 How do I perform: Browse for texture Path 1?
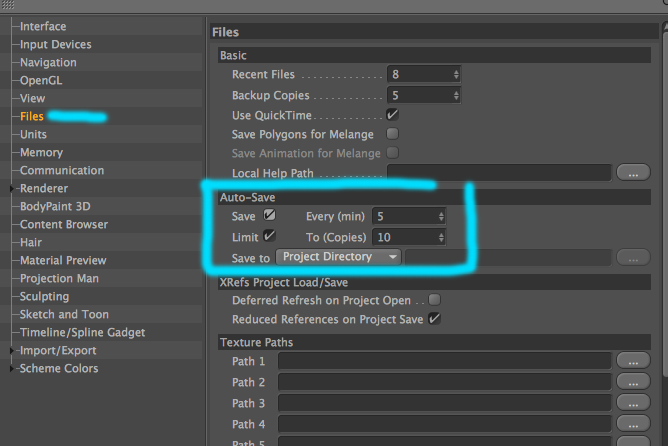click(633, 361)
